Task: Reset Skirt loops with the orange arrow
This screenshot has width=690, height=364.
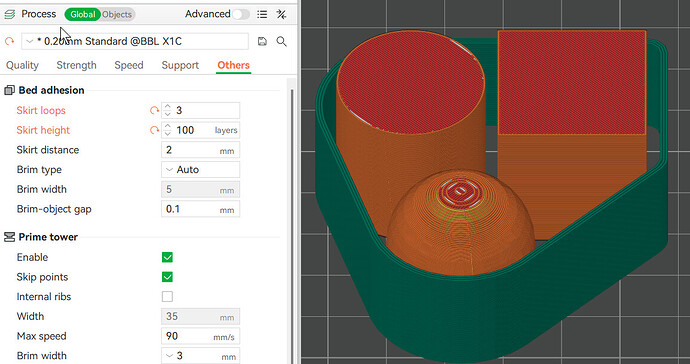Action: coord(154,110)
